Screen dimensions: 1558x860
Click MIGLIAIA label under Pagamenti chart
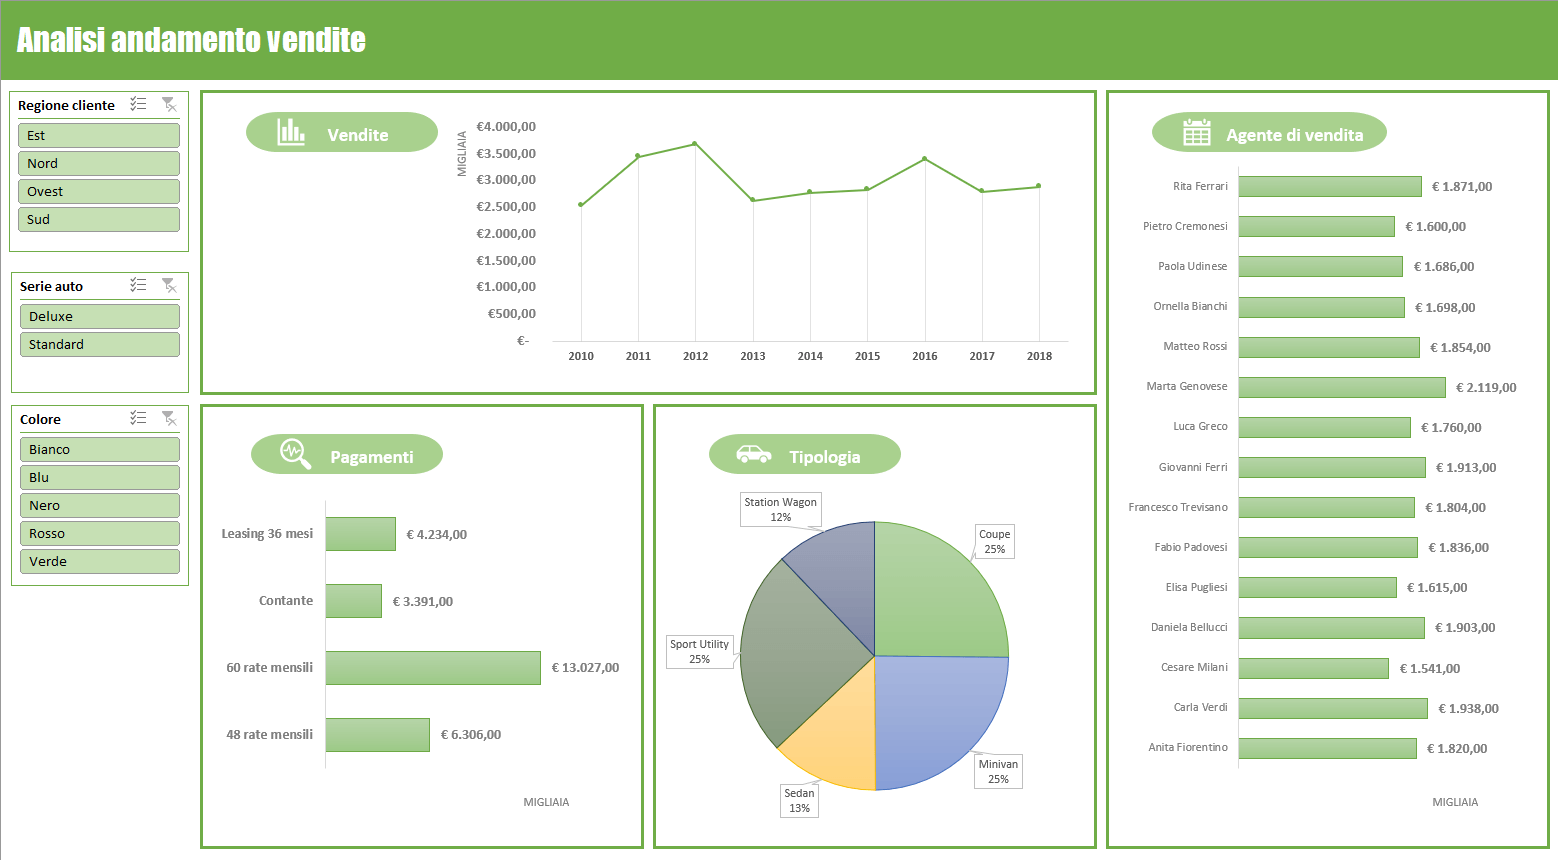pyautogui.click(x=546, y=802)
